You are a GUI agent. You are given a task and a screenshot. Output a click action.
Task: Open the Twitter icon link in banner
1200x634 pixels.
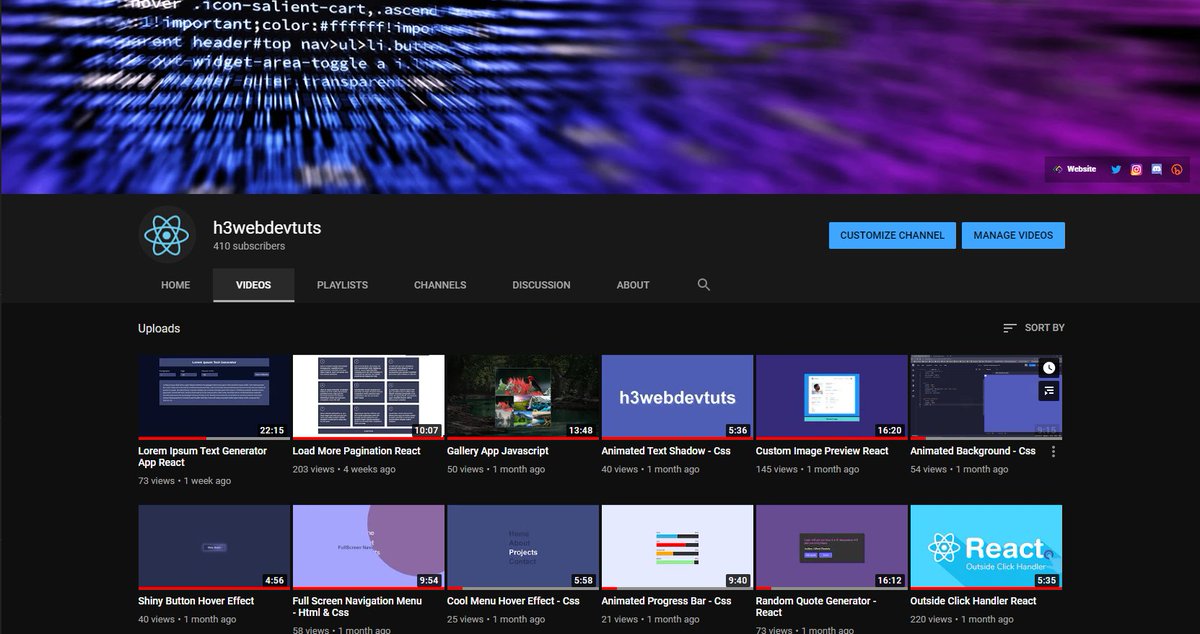[1117, 170]
